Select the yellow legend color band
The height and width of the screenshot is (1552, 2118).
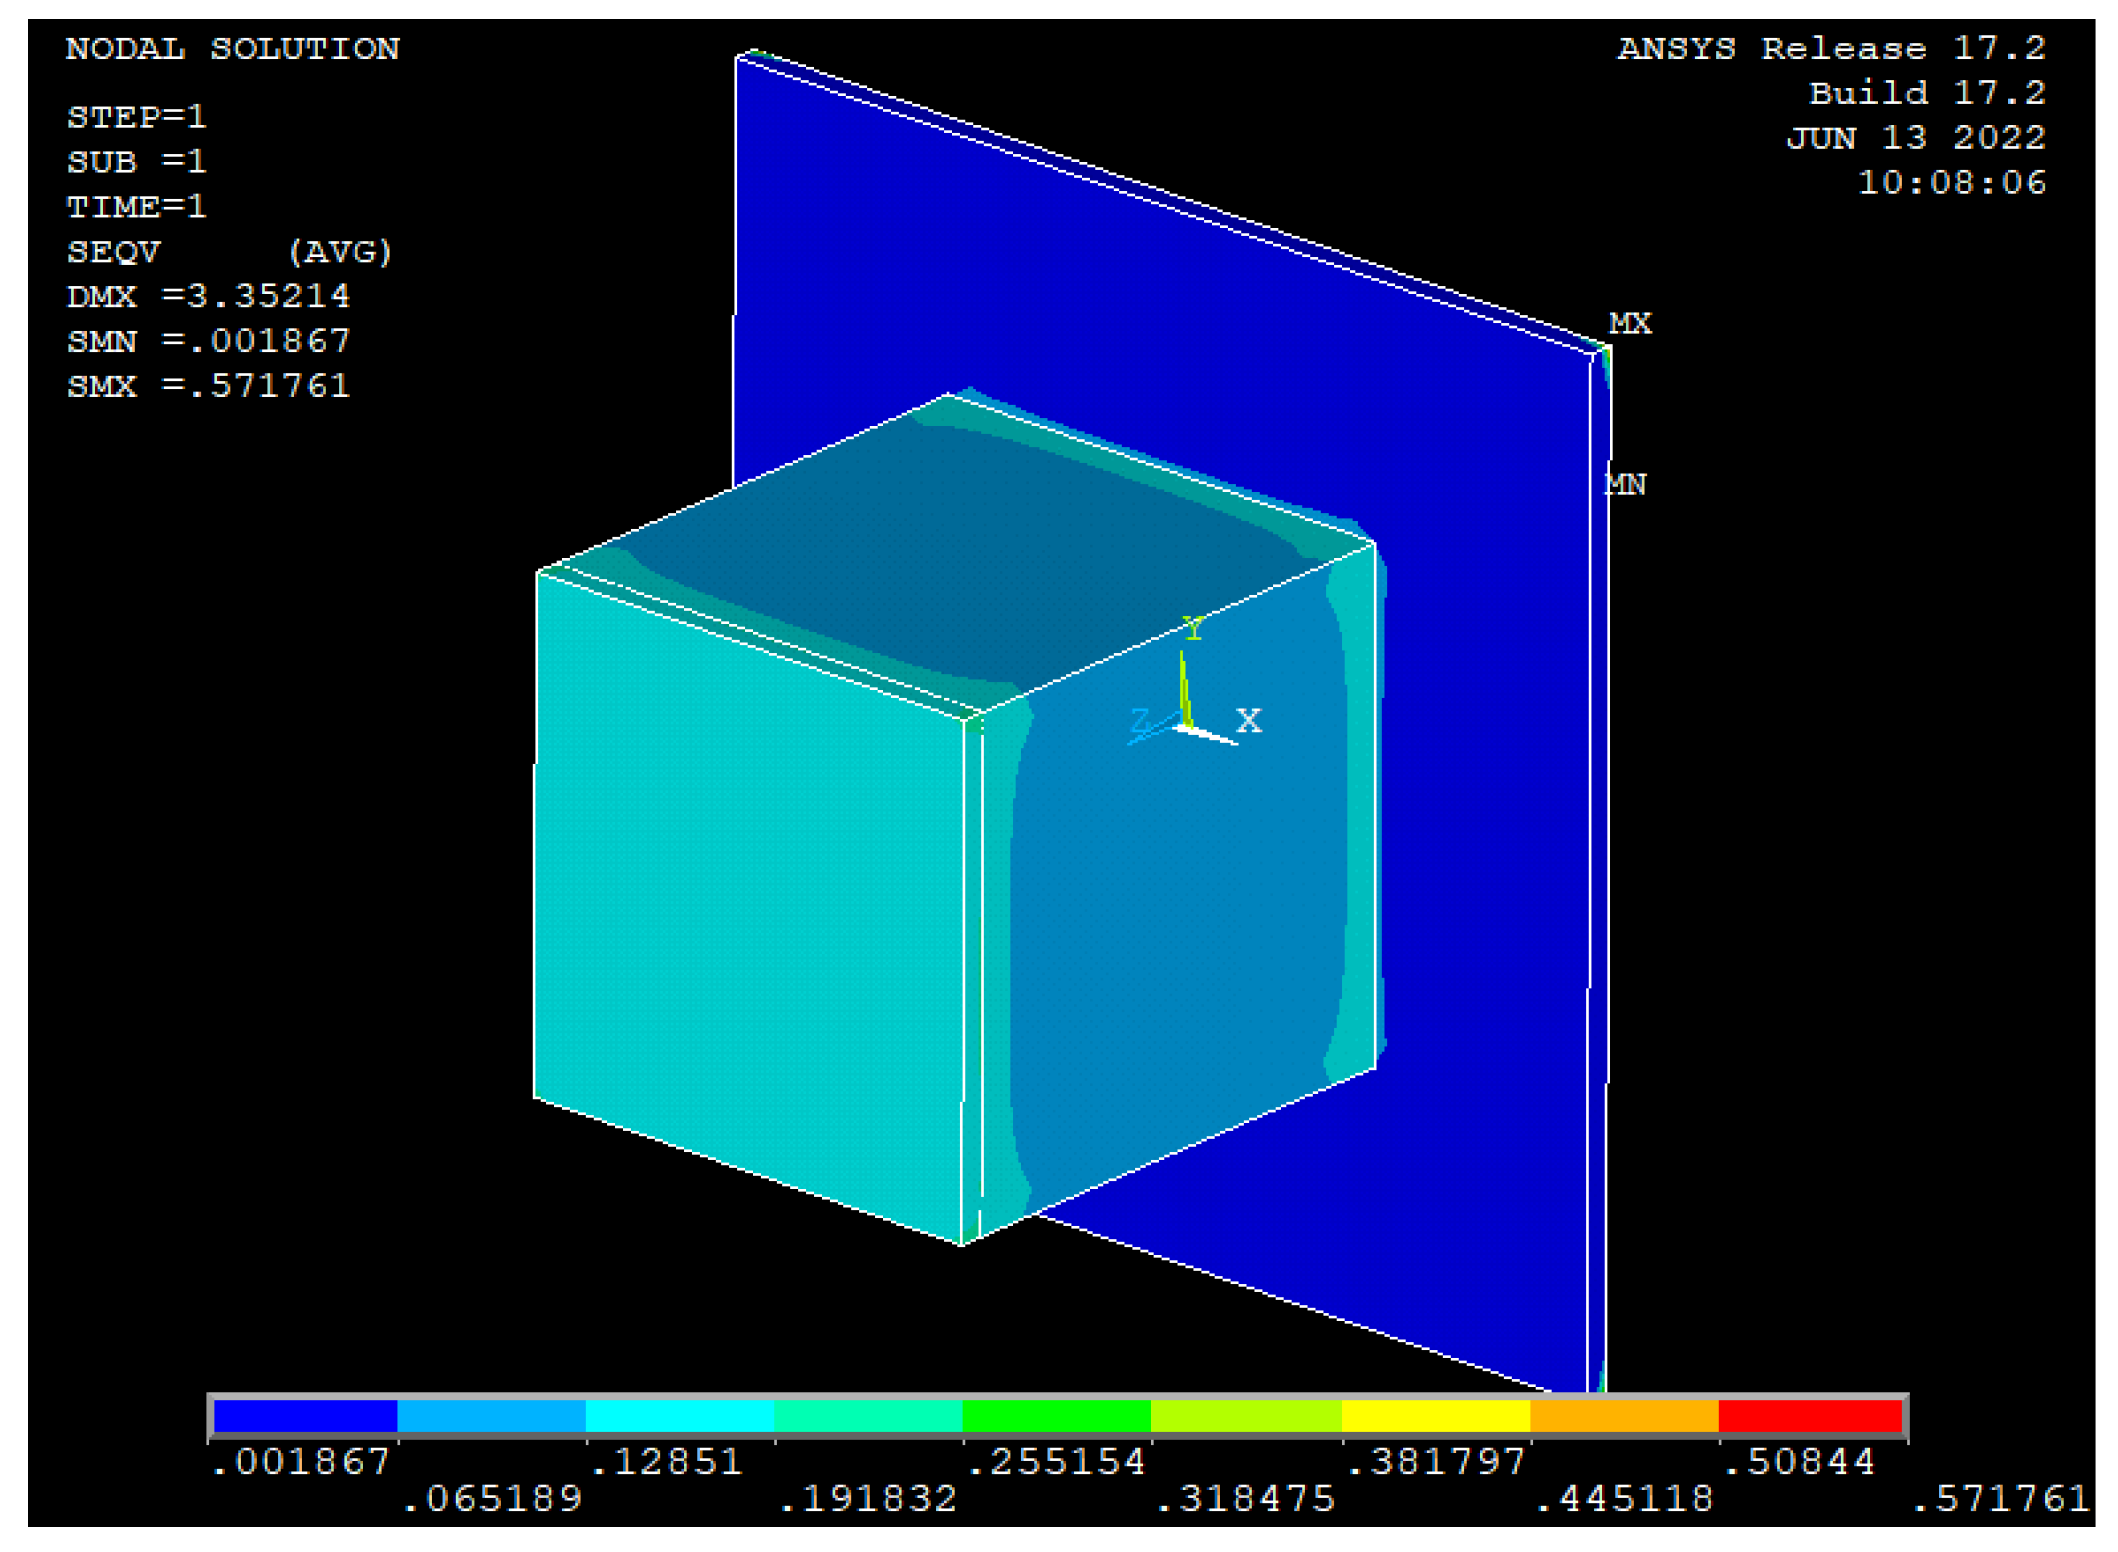1434,1416
